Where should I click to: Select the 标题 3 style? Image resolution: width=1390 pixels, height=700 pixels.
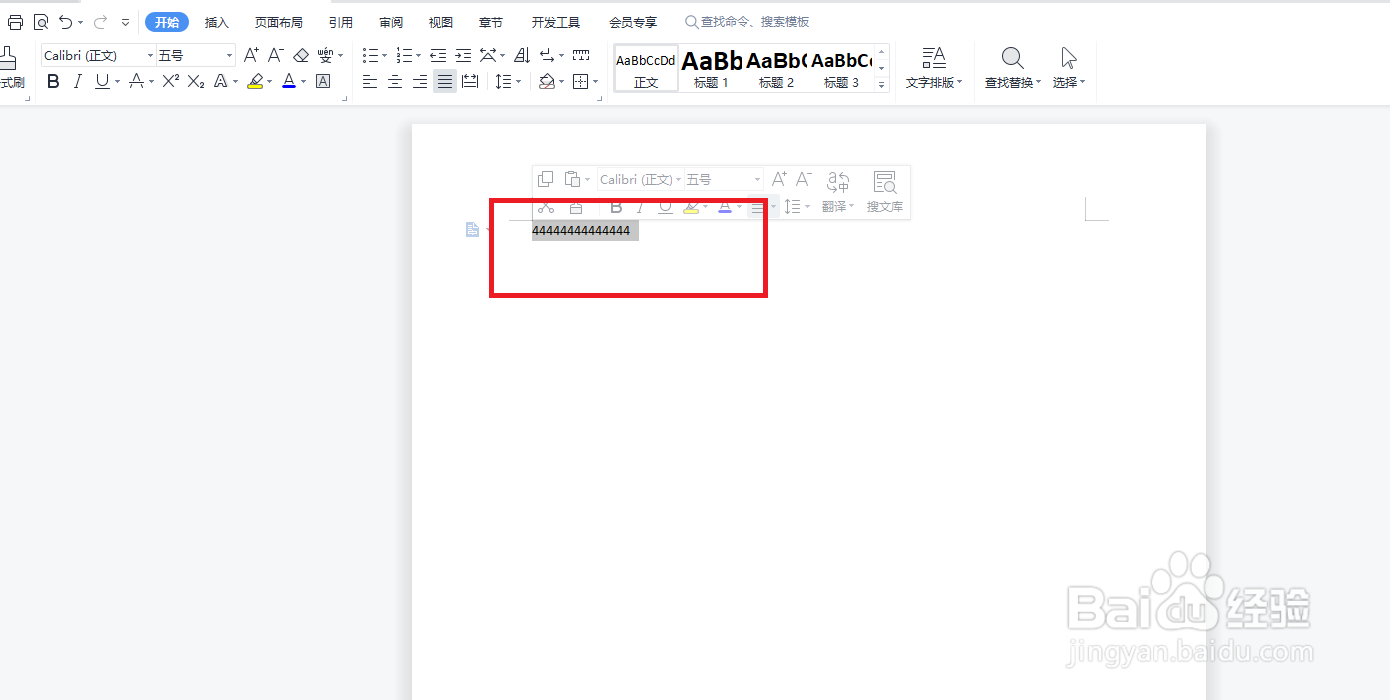841,68
